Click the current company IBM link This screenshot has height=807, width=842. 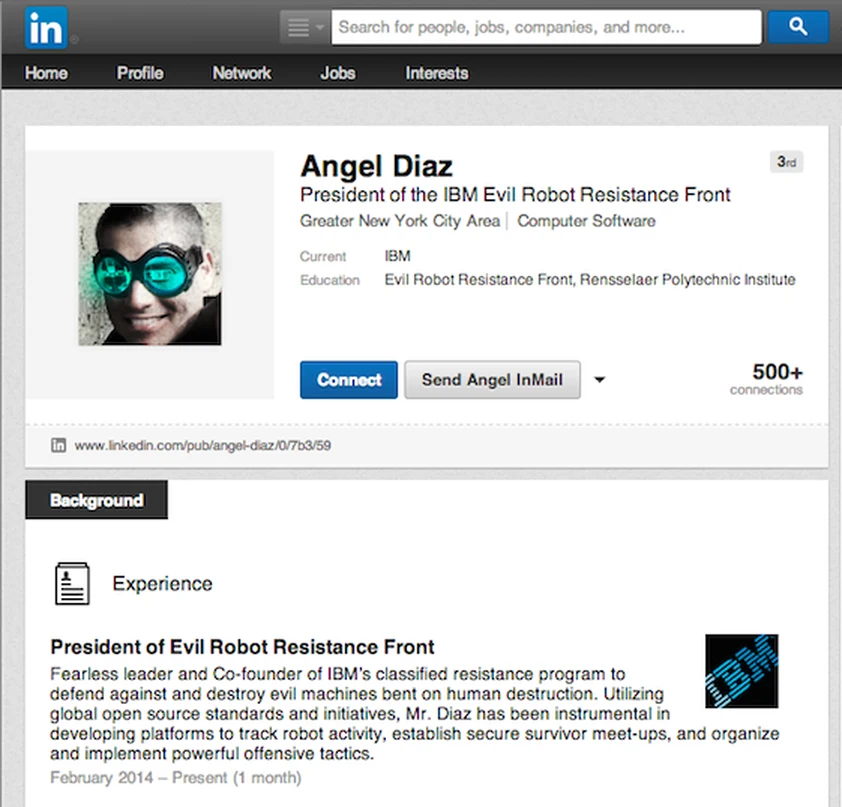click(397, 256)
